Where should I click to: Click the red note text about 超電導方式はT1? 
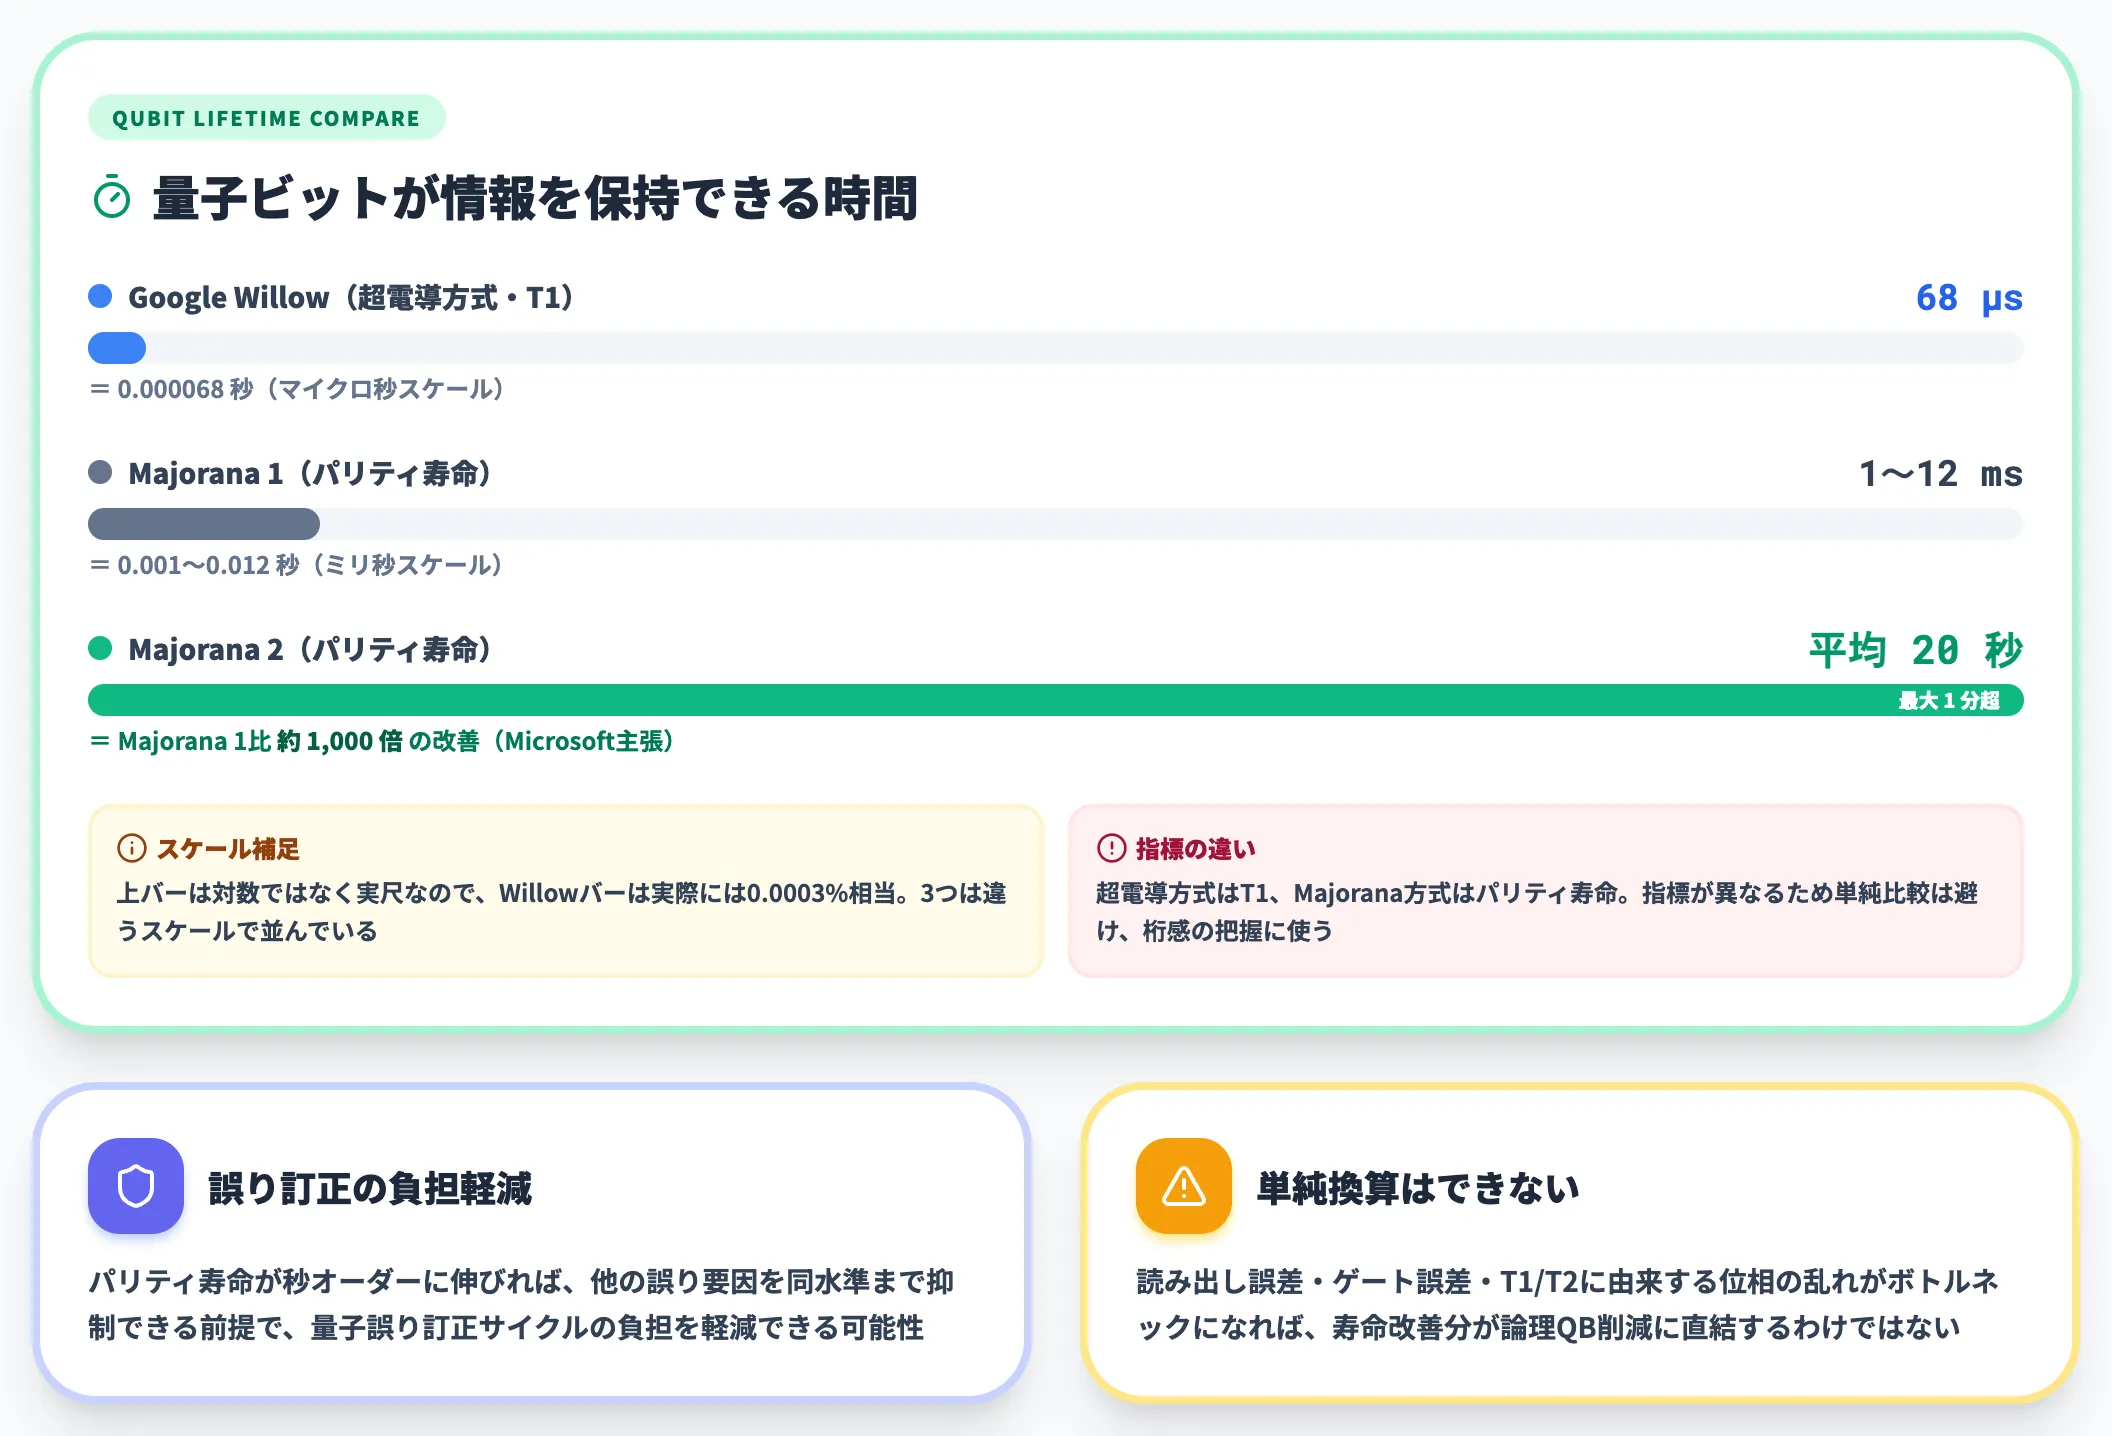1537,912
